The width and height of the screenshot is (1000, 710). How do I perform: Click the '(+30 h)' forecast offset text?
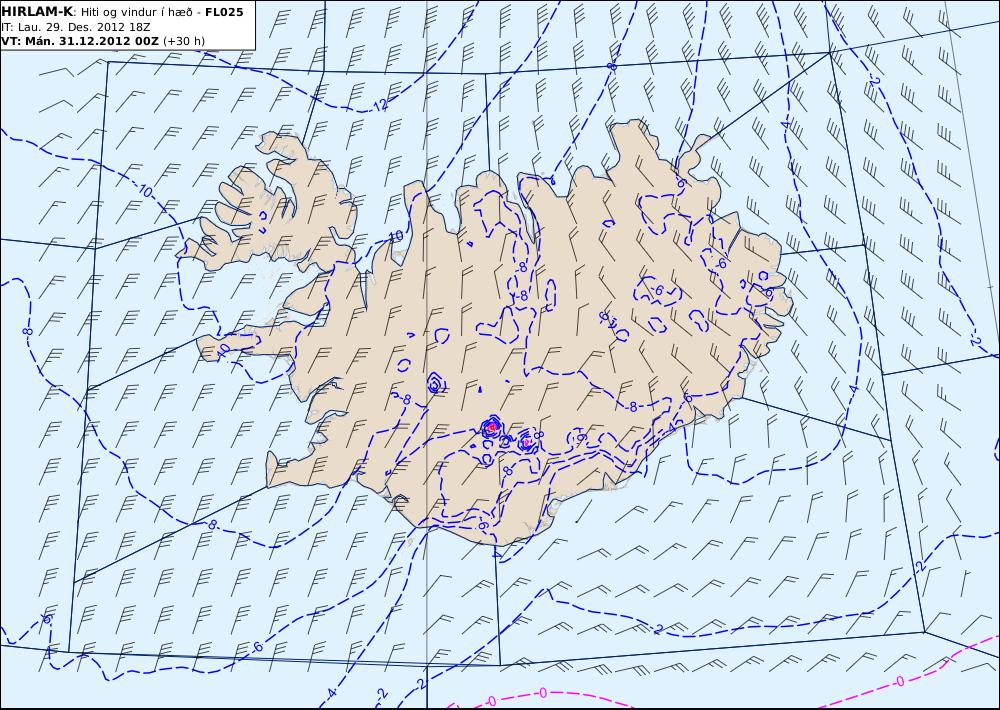[184, 41]
